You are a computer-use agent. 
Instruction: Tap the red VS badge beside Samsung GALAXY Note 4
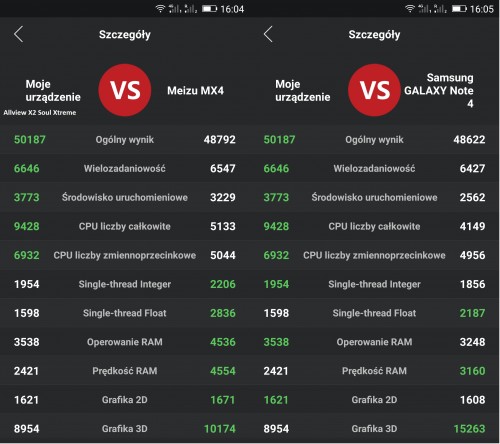tap(374, 90)
